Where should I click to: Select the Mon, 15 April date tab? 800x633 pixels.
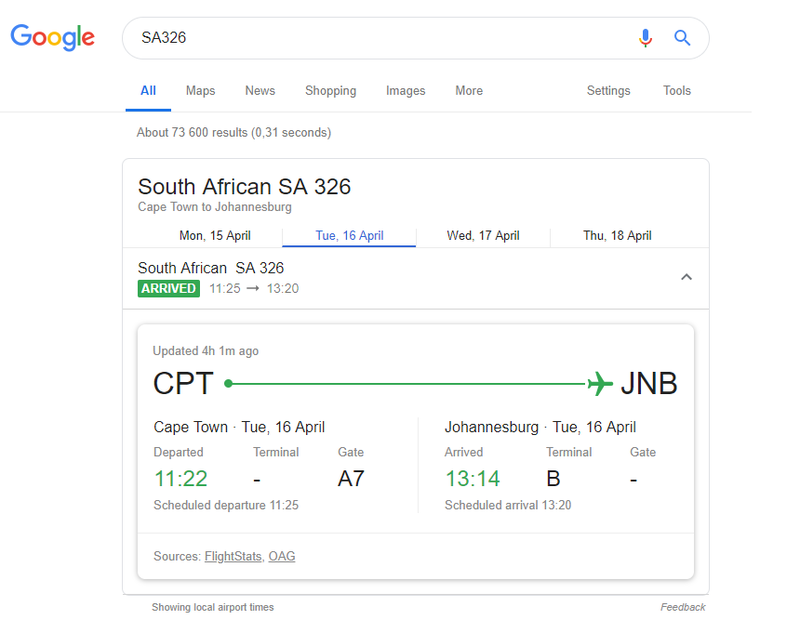214,235
